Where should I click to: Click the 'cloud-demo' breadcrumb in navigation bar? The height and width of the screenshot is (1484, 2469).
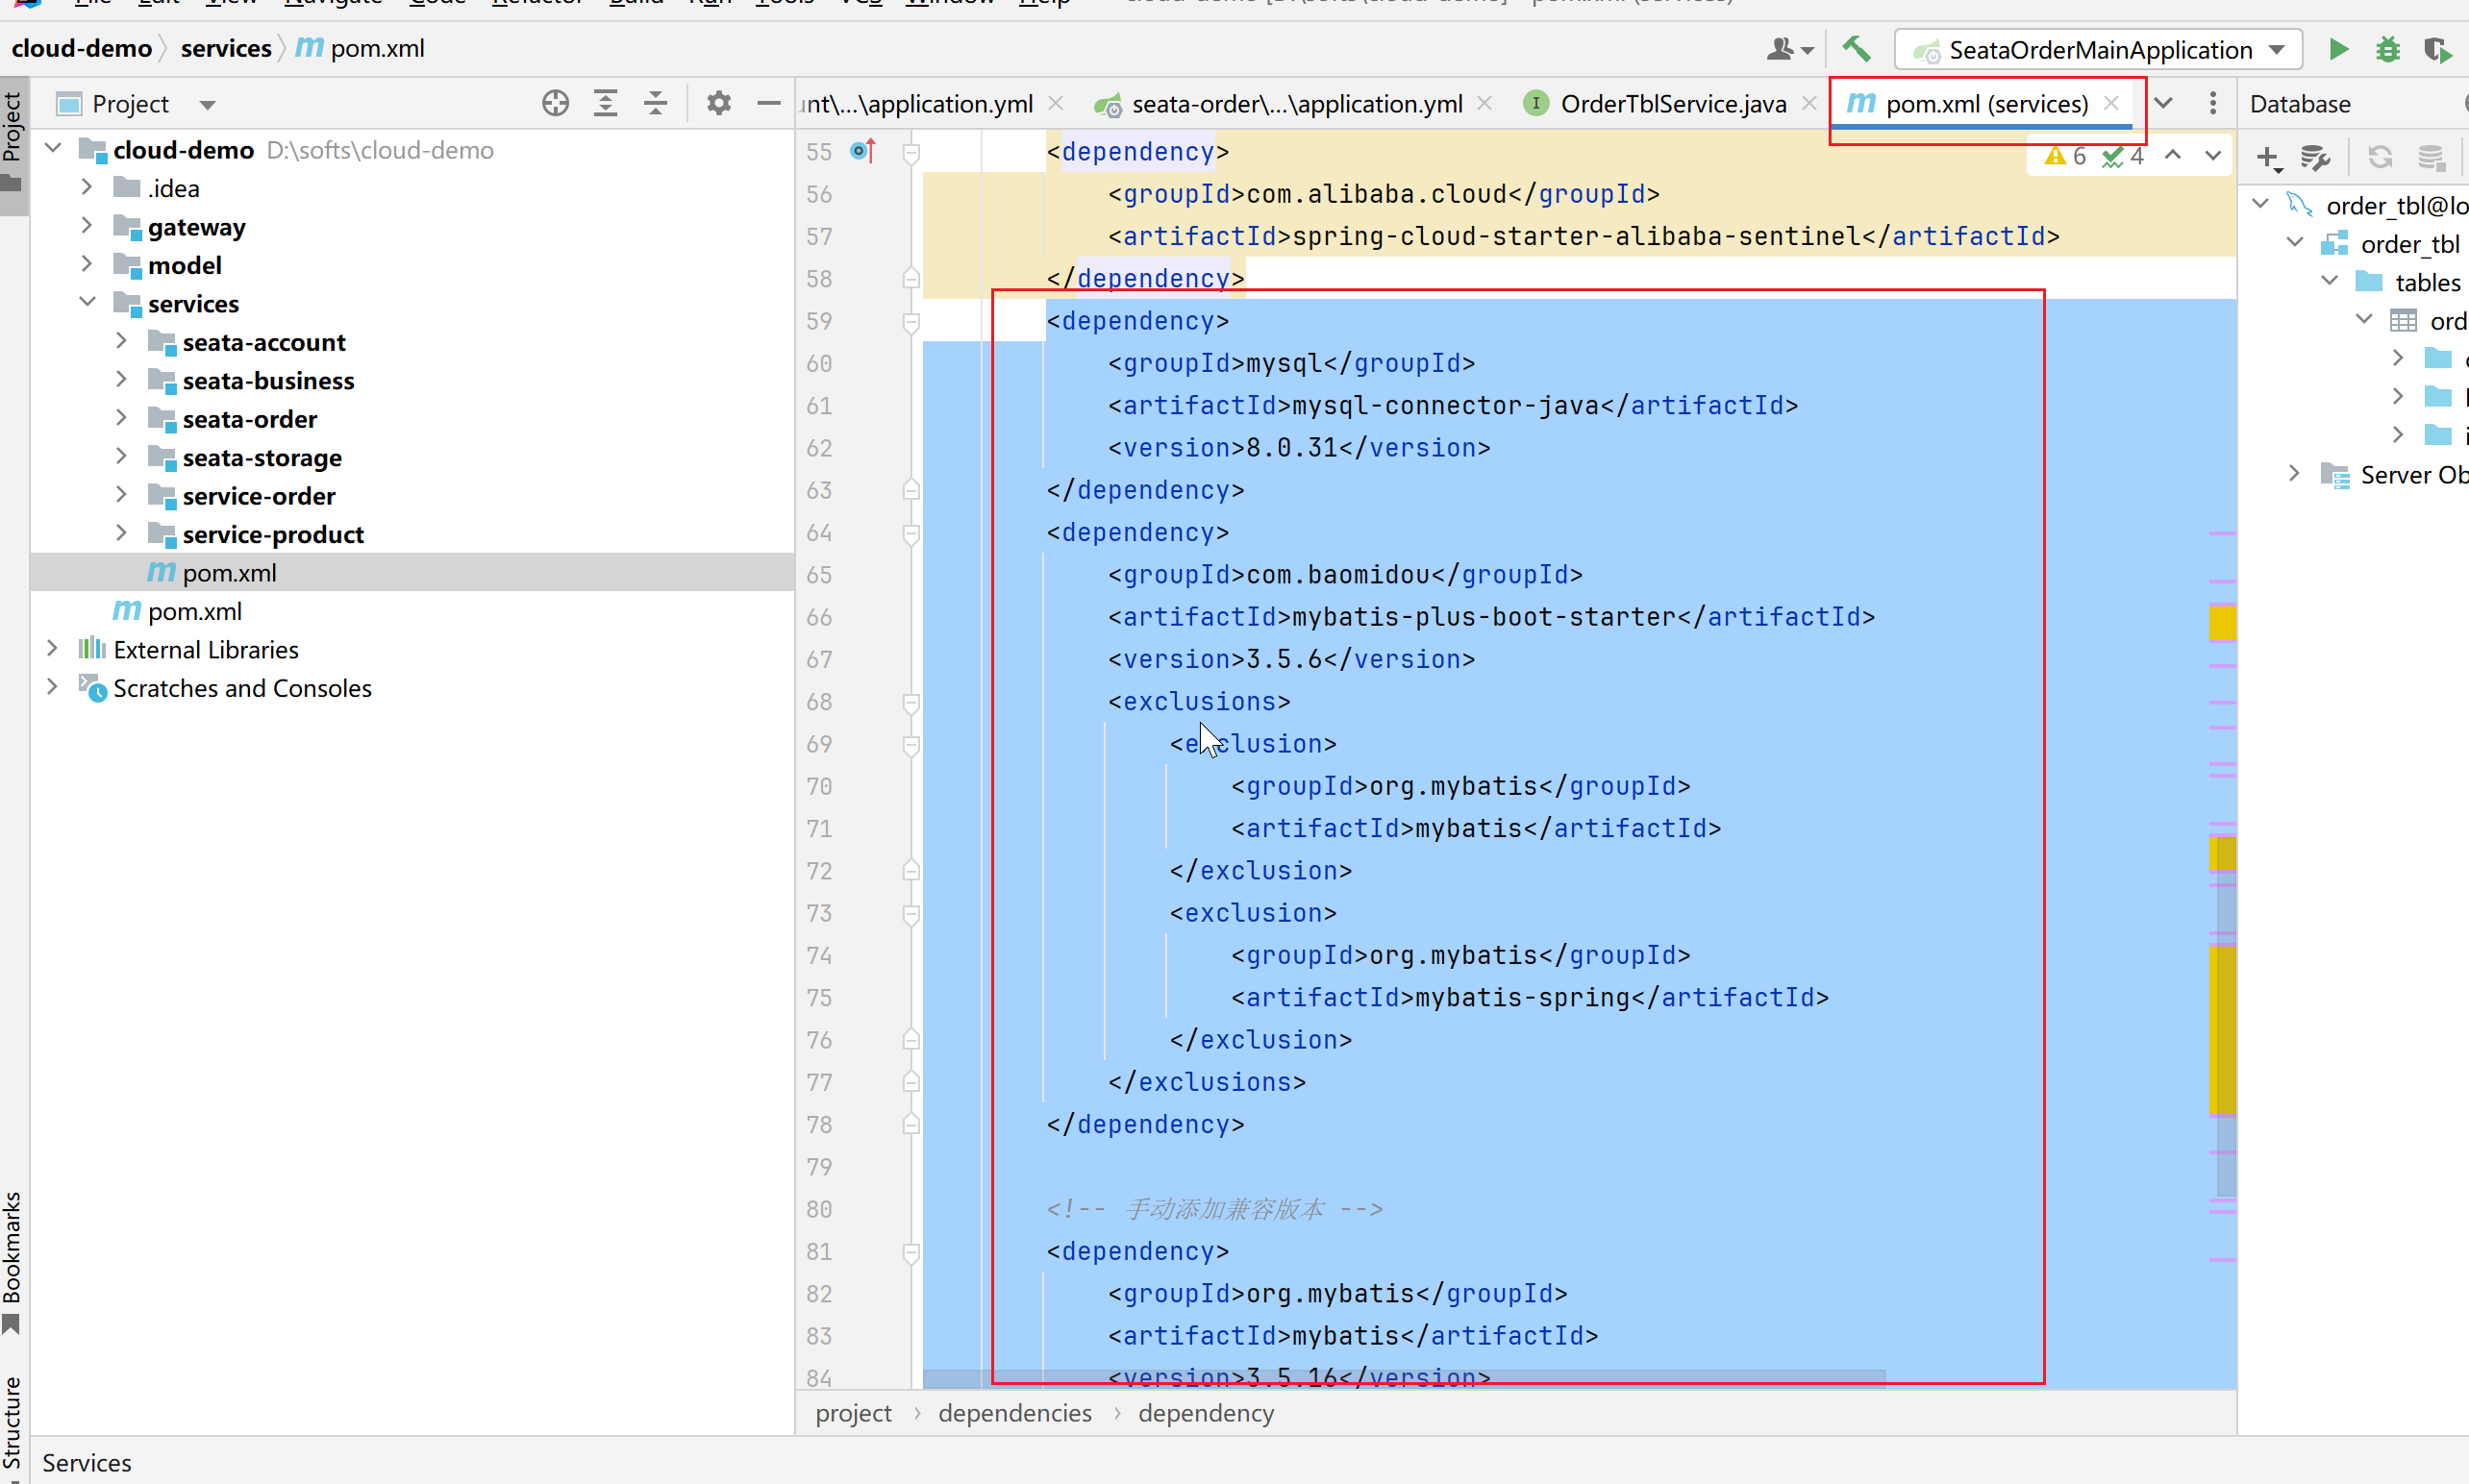tap(82, 48)
